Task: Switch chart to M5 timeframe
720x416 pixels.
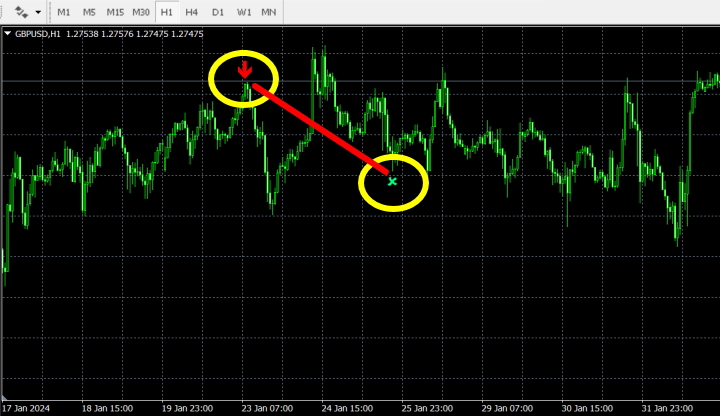Action: coord(89,12)
